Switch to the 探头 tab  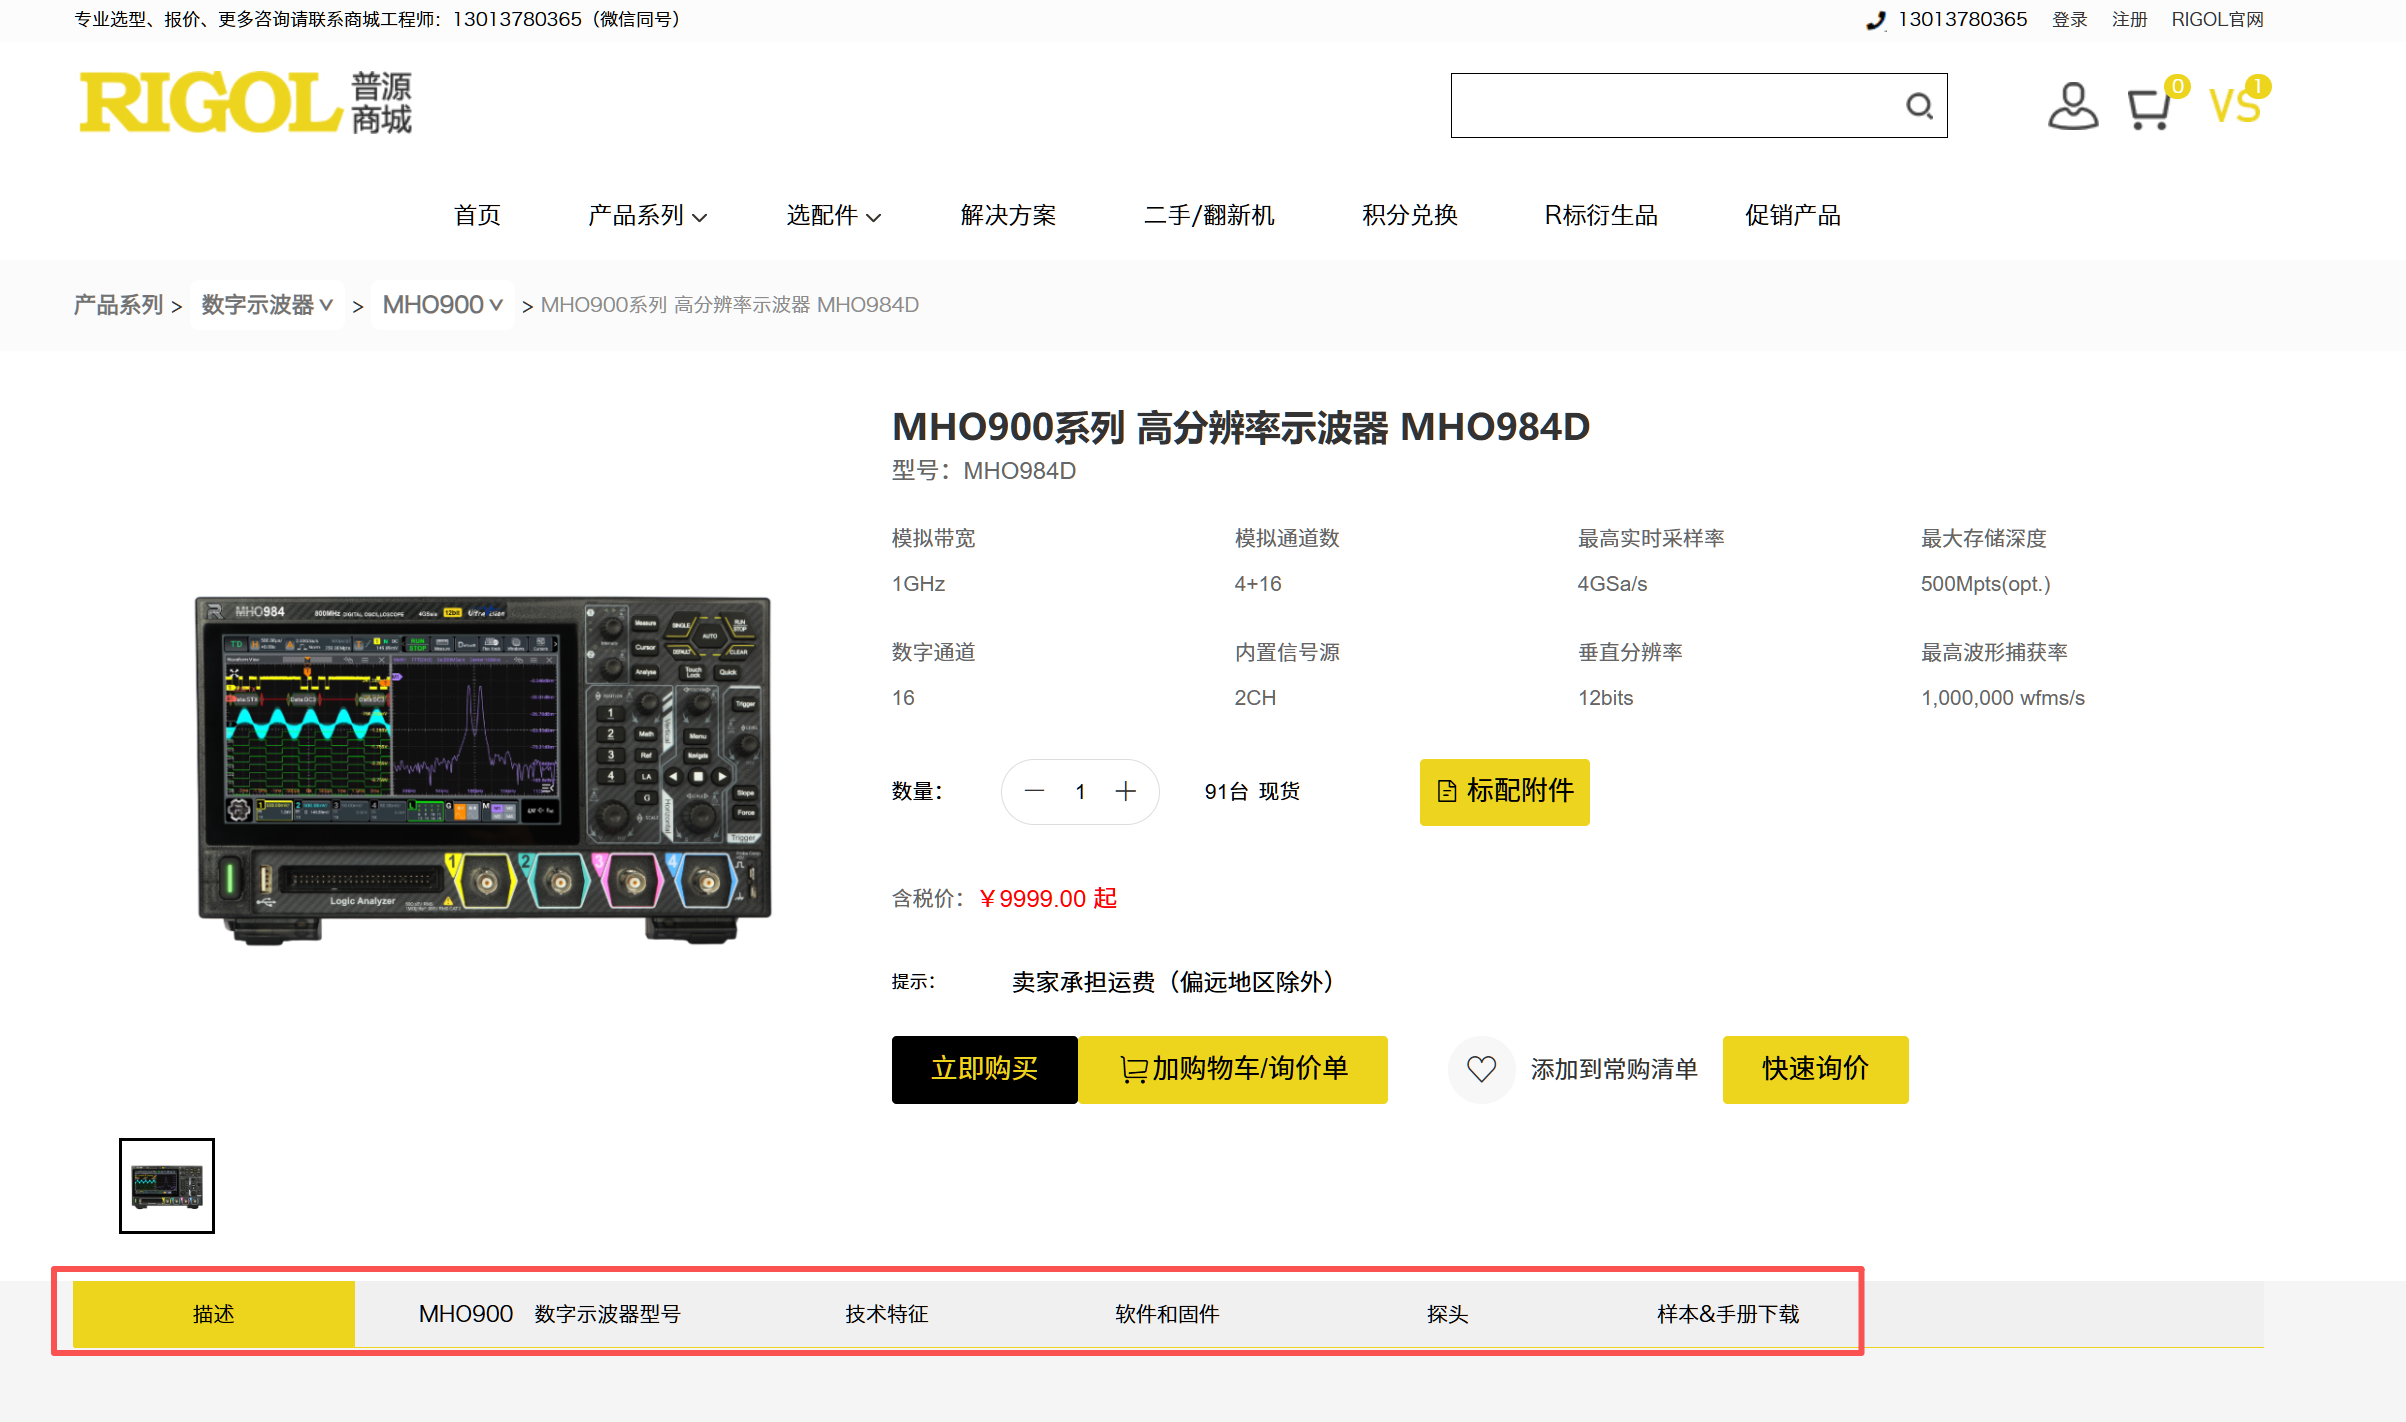click(1448, 1314)
